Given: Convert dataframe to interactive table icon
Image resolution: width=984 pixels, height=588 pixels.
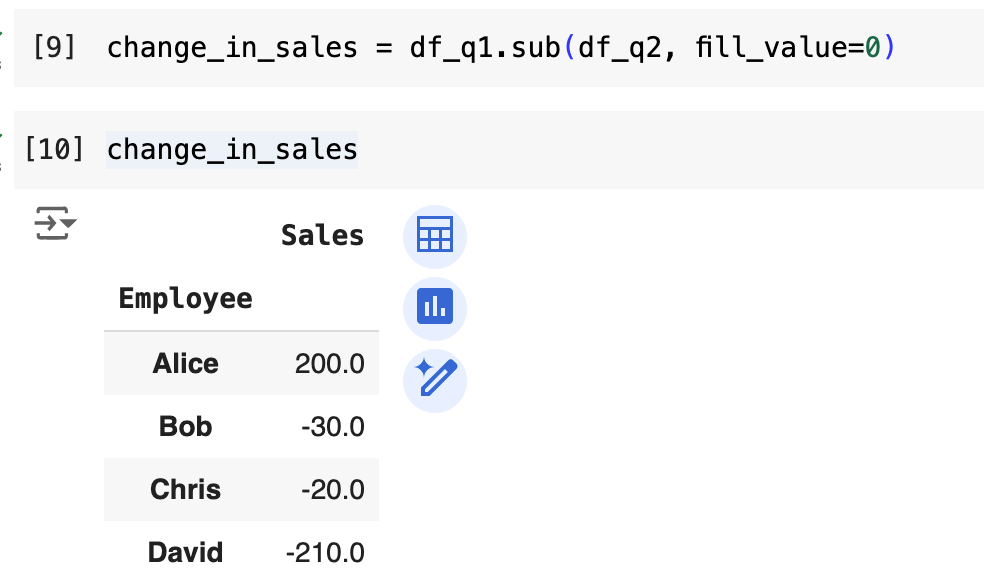Looking at the screenshot, I should coord(435,236).
